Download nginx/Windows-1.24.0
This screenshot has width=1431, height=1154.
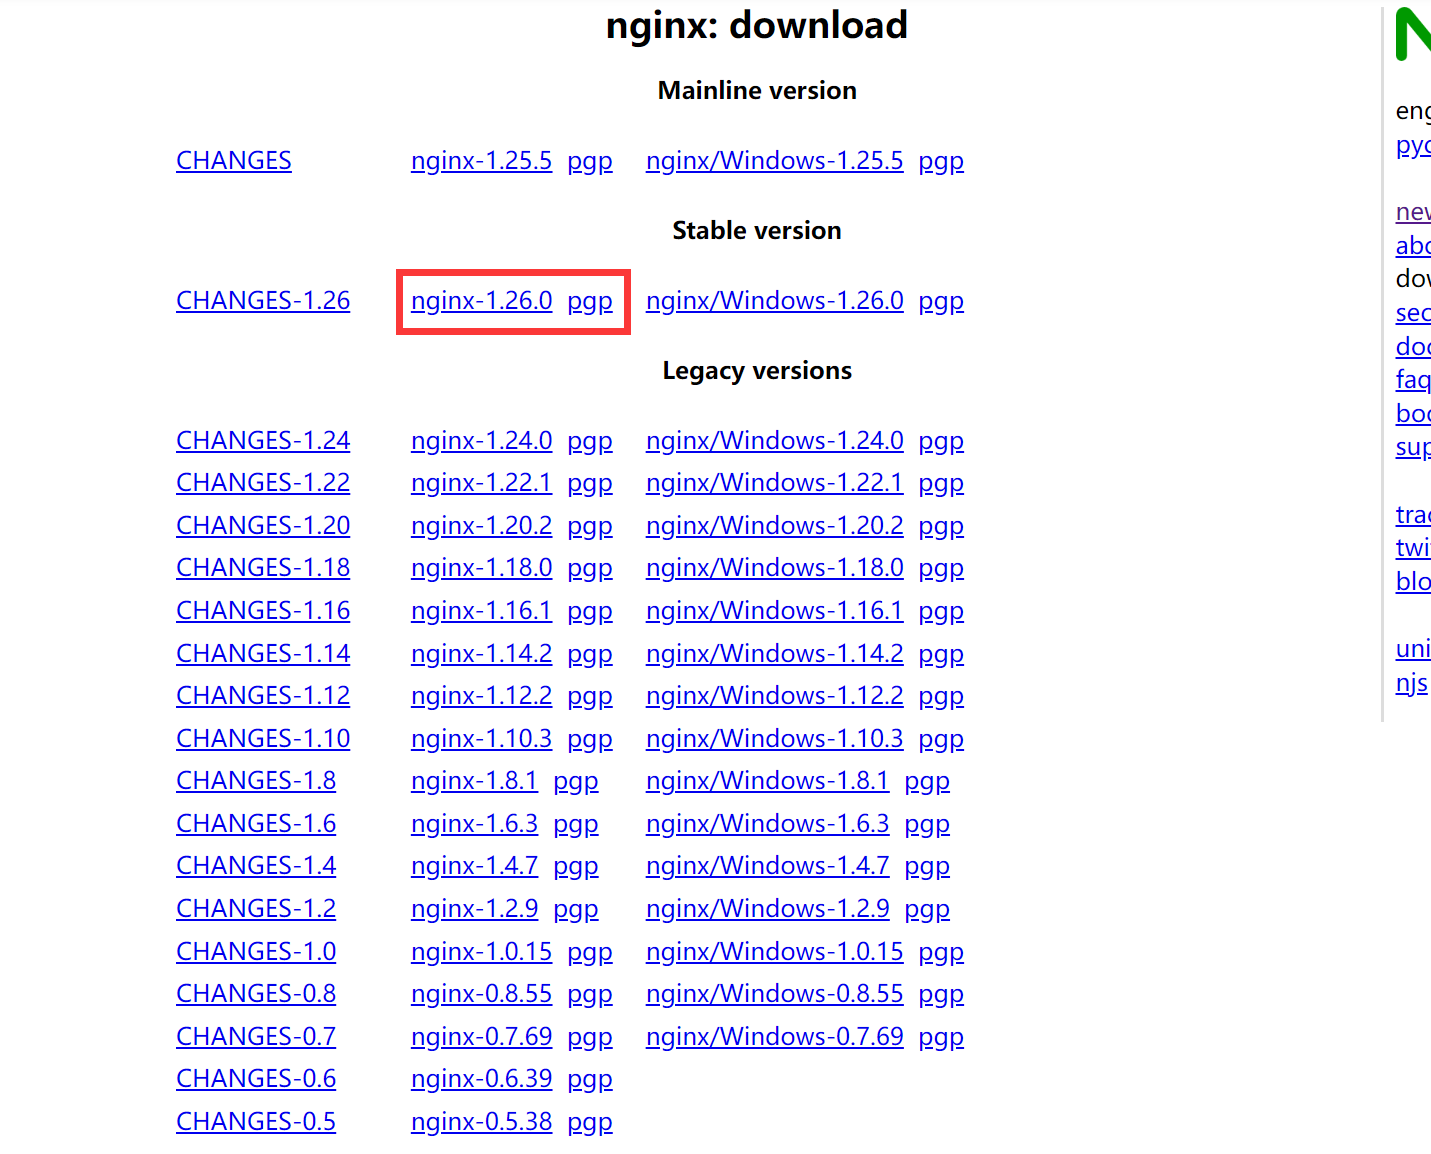774,441
